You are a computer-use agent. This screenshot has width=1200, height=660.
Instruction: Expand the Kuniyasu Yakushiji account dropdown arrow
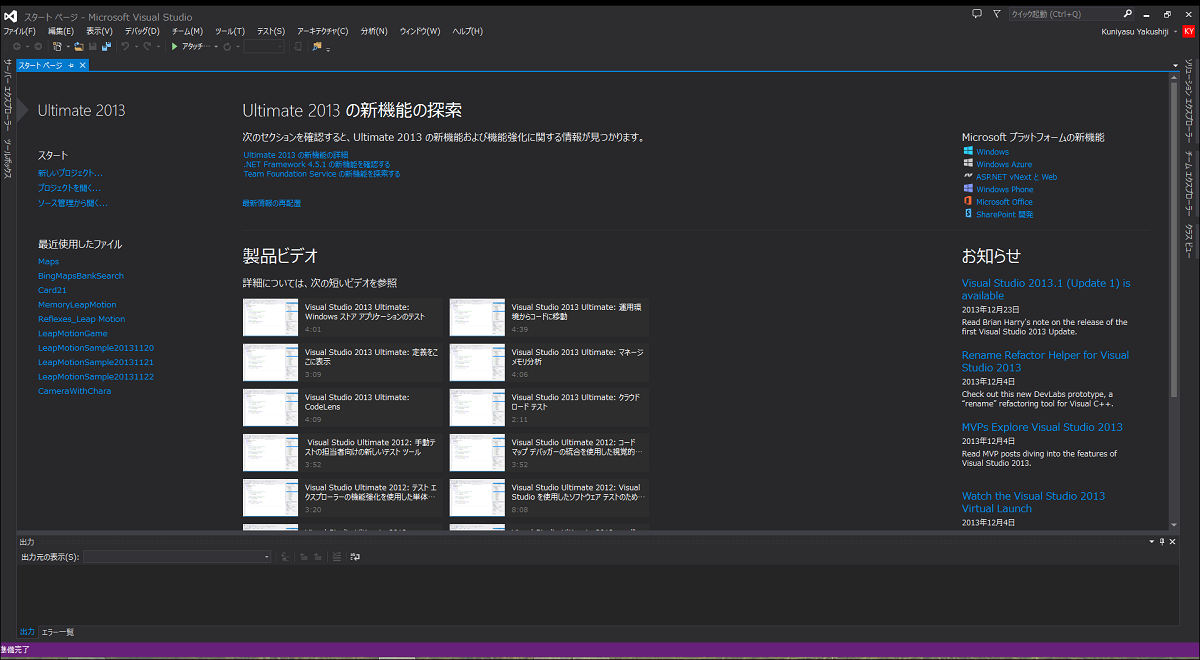point(1176,32)
